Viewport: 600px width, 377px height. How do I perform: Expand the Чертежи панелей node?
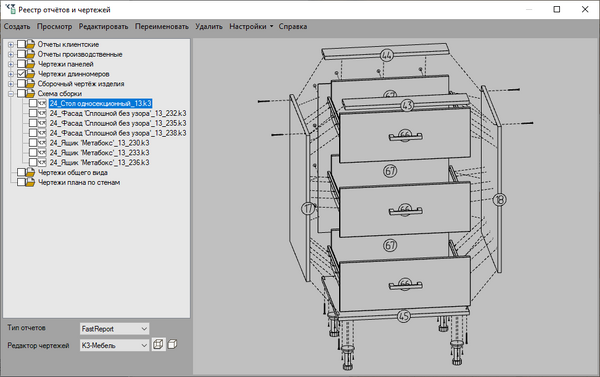click(11, 64)
